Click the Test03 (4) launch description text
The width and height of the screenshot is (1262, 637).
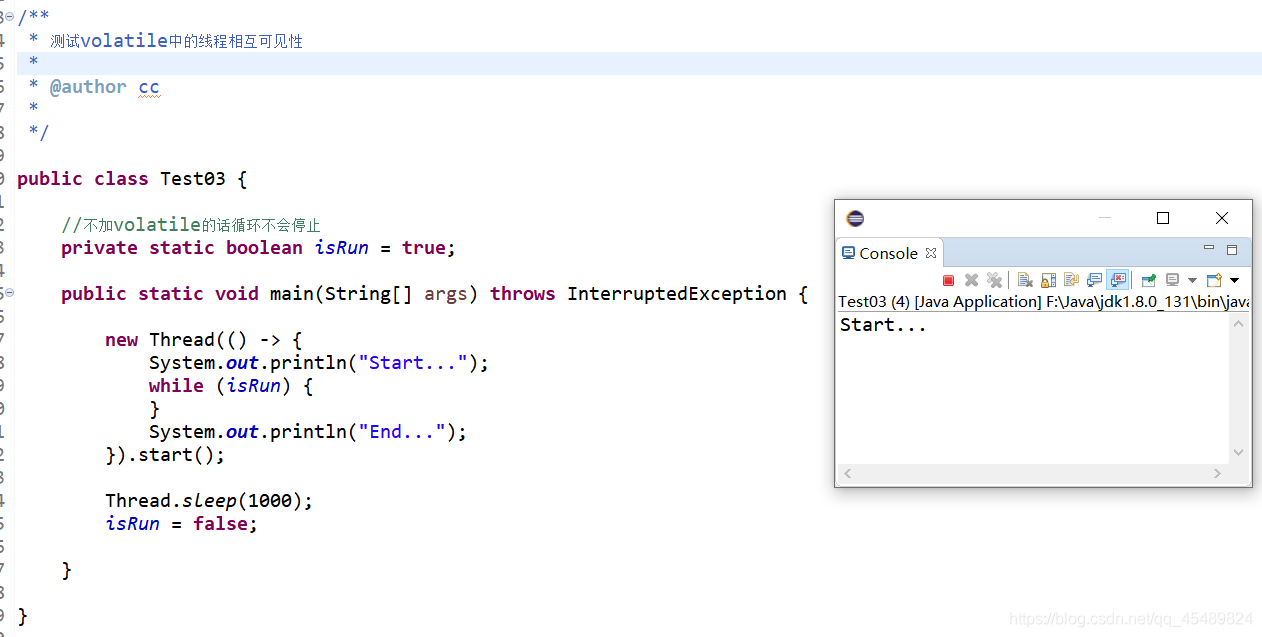(x=1043, y=301)
